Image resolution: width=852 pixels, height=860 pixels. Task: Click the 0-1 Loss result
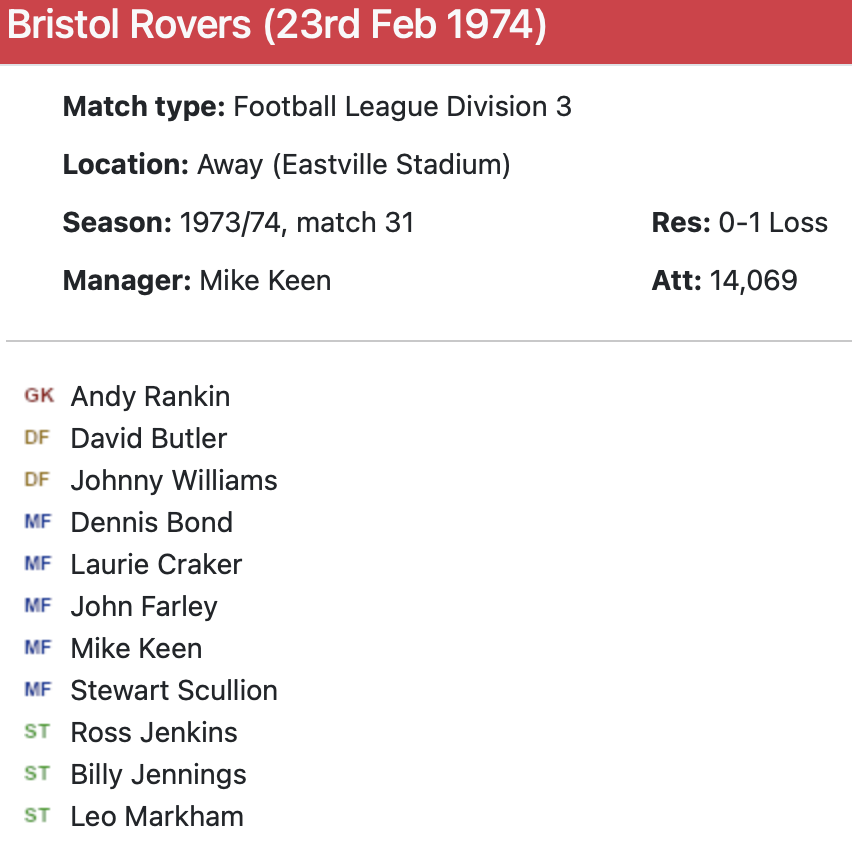[x=772, y=222]
